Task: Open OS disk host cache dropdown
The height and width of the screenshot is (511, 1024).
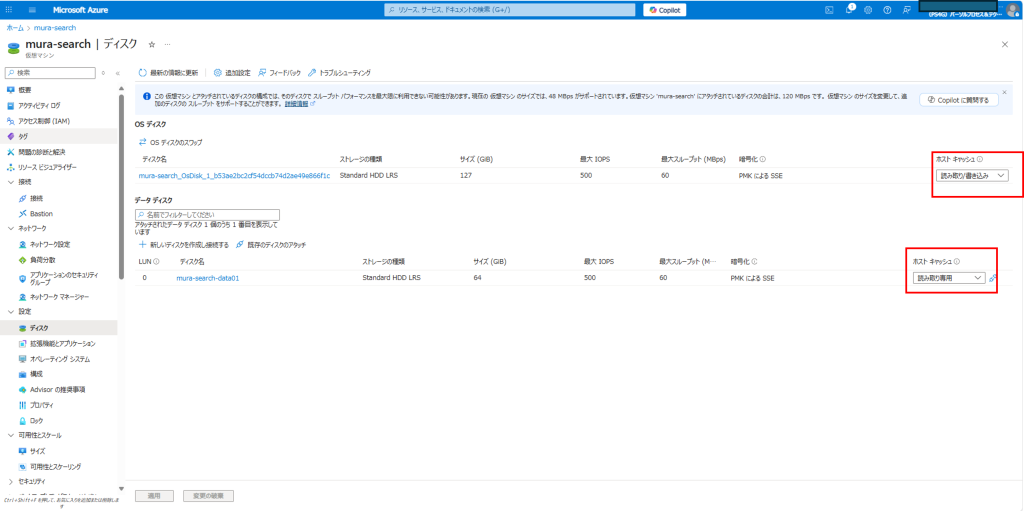Action: 972,175
